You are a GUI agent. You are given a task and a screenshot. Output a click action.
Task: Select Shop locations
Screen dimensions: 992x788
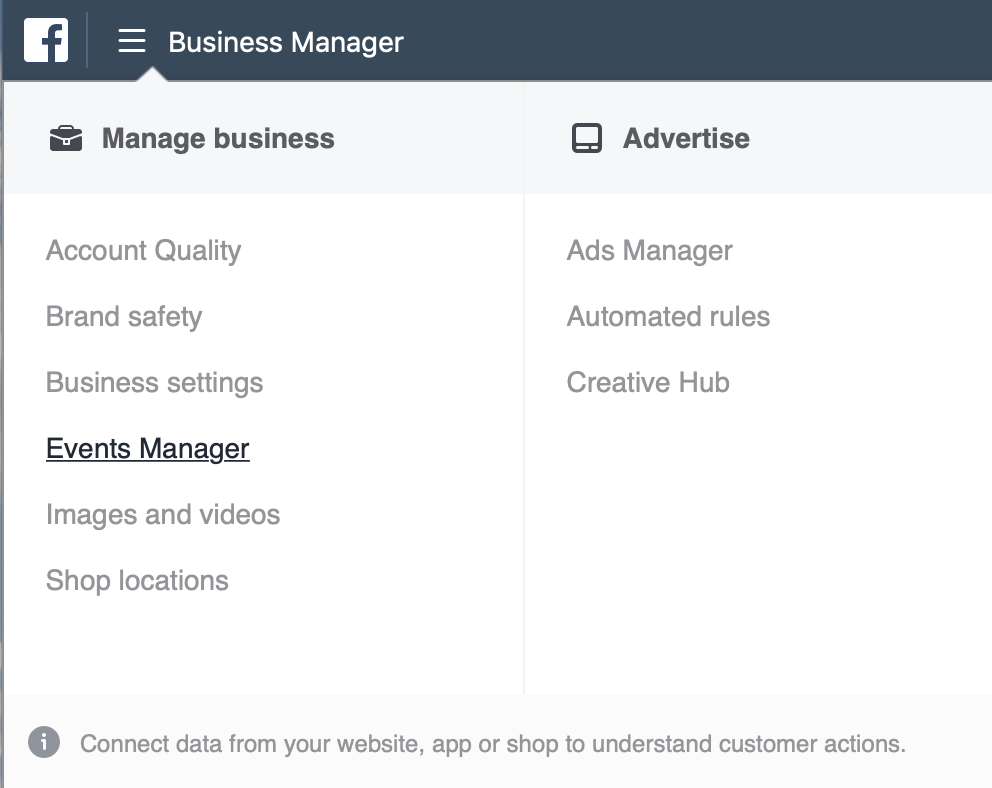(137, 581)
